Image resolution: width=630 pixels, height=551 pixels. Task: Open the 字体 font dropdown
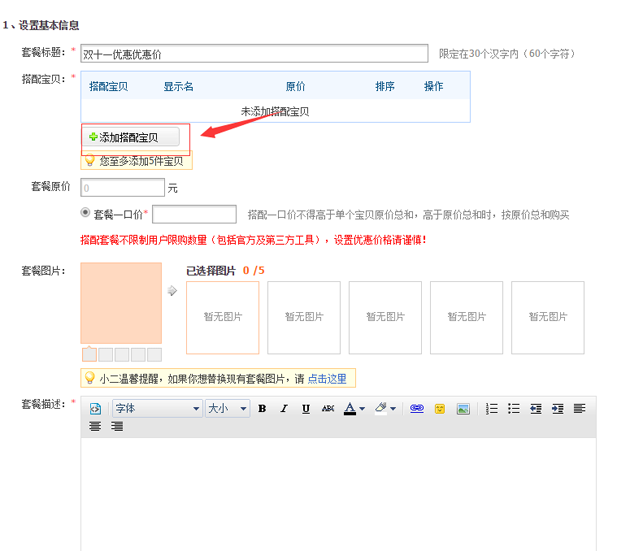157,409
